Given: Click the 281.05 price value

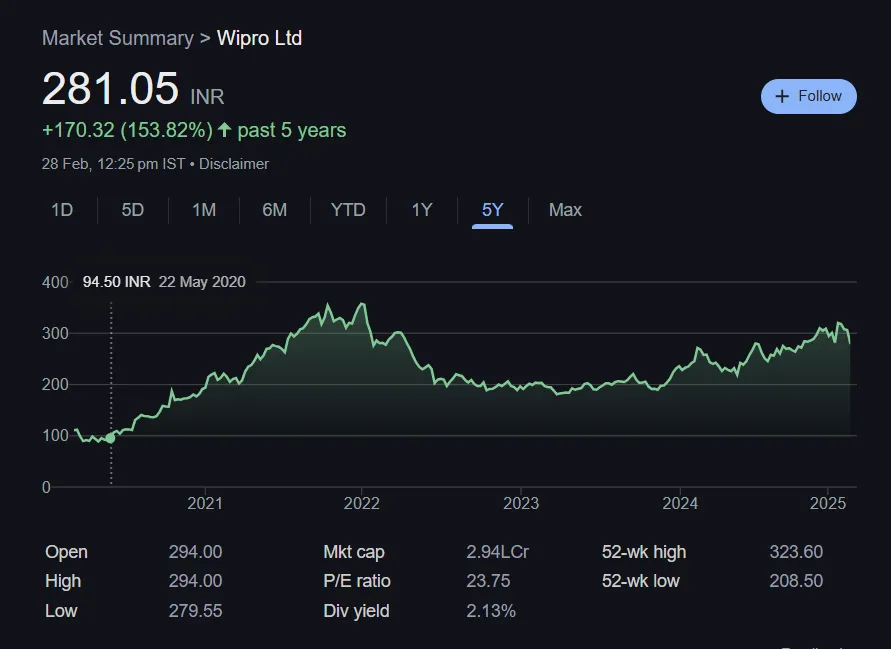Looking at the screenshot, I should pos(110,89).
